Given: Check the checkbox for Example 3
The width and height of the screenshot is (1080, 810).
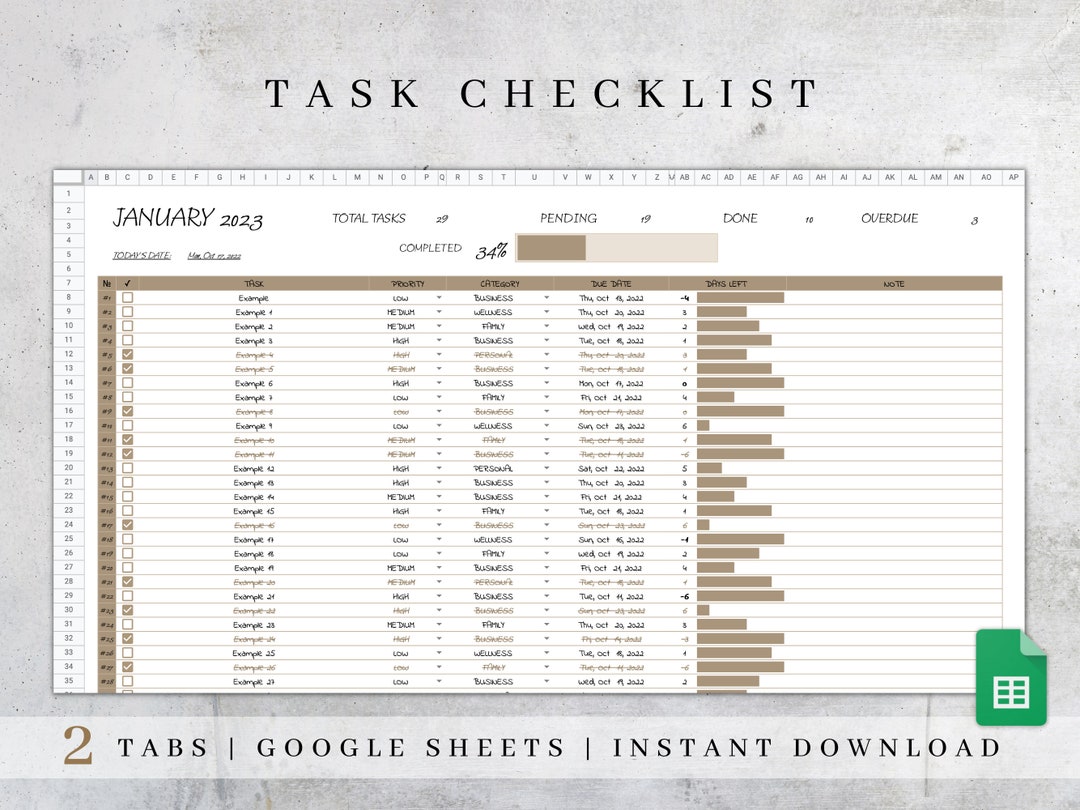Looking at the screenshot, I should click(x=127, y=340).
